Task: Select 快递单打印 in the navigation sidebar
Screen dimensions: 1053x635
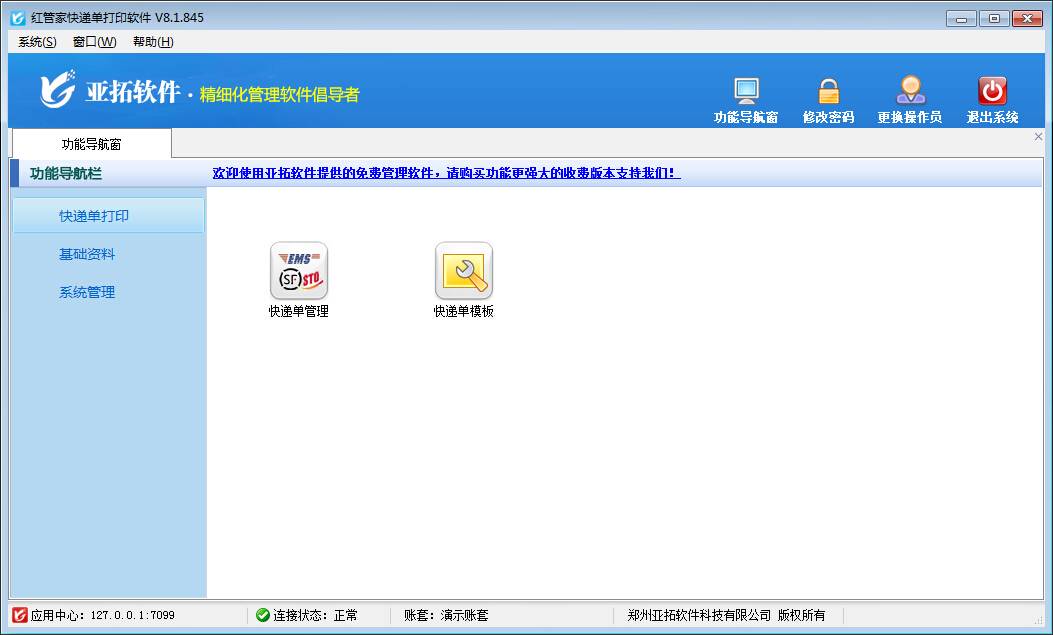Action: 94,216
